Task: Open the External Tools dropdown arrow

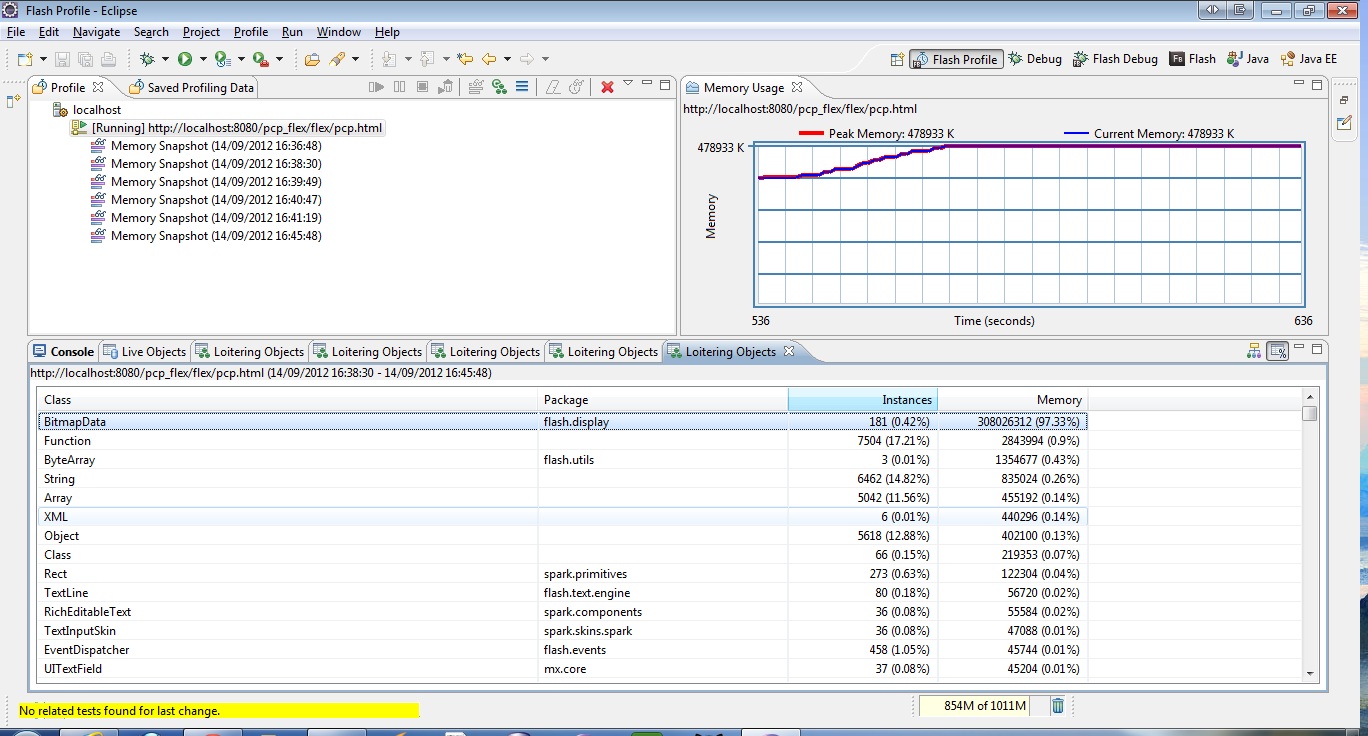Action: [279, 59]
